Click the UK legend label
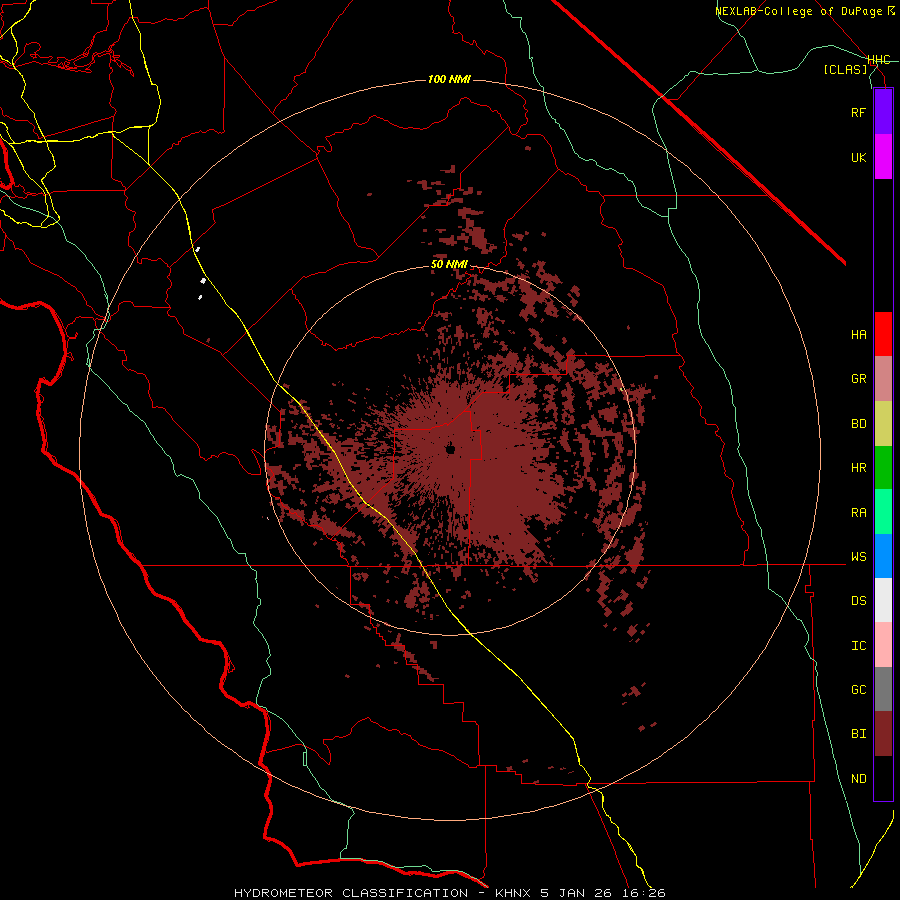This screenshot has height=900, width=900. [x=858, y=157]
